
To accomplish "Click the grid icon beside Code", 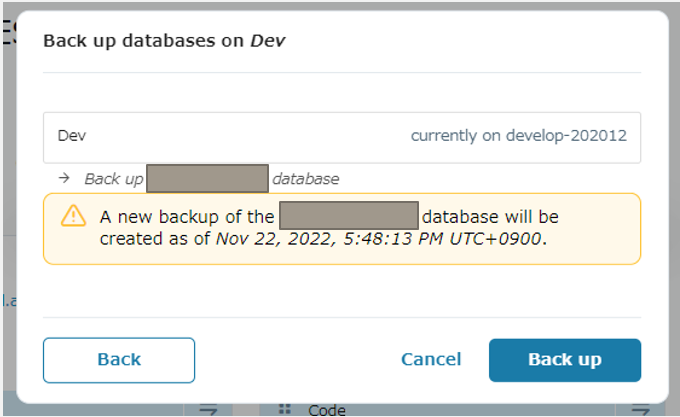I will 284,409.
